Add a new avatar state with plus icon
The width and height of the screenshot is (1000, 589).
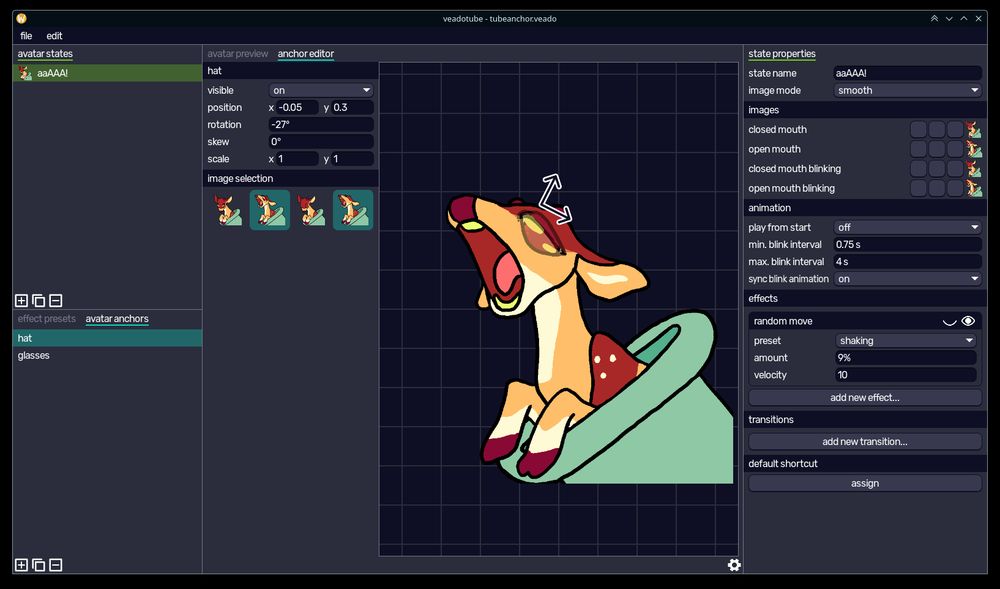21,300
